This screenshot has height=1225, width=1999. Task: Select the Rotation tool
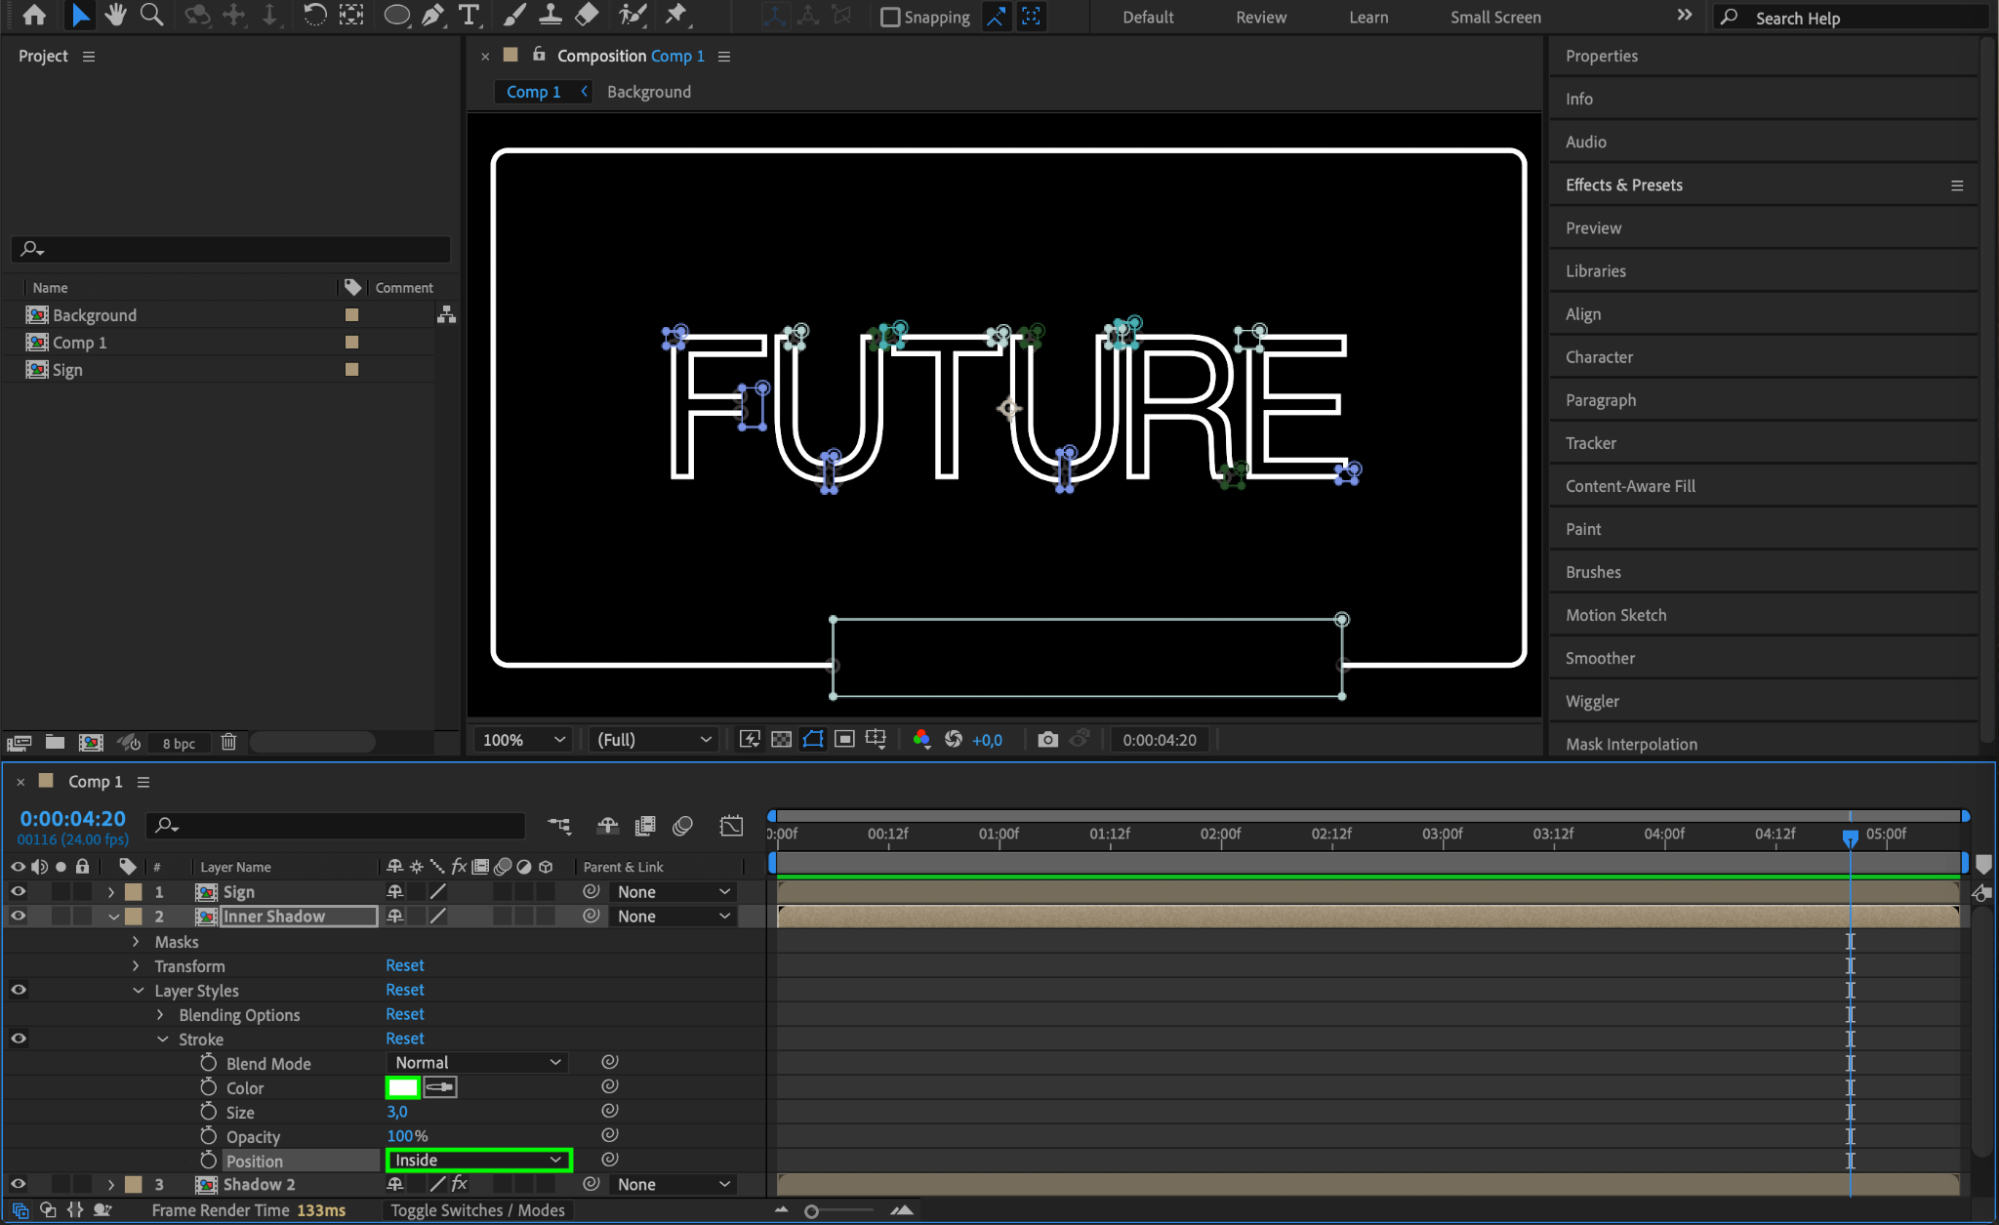(314, 15)
